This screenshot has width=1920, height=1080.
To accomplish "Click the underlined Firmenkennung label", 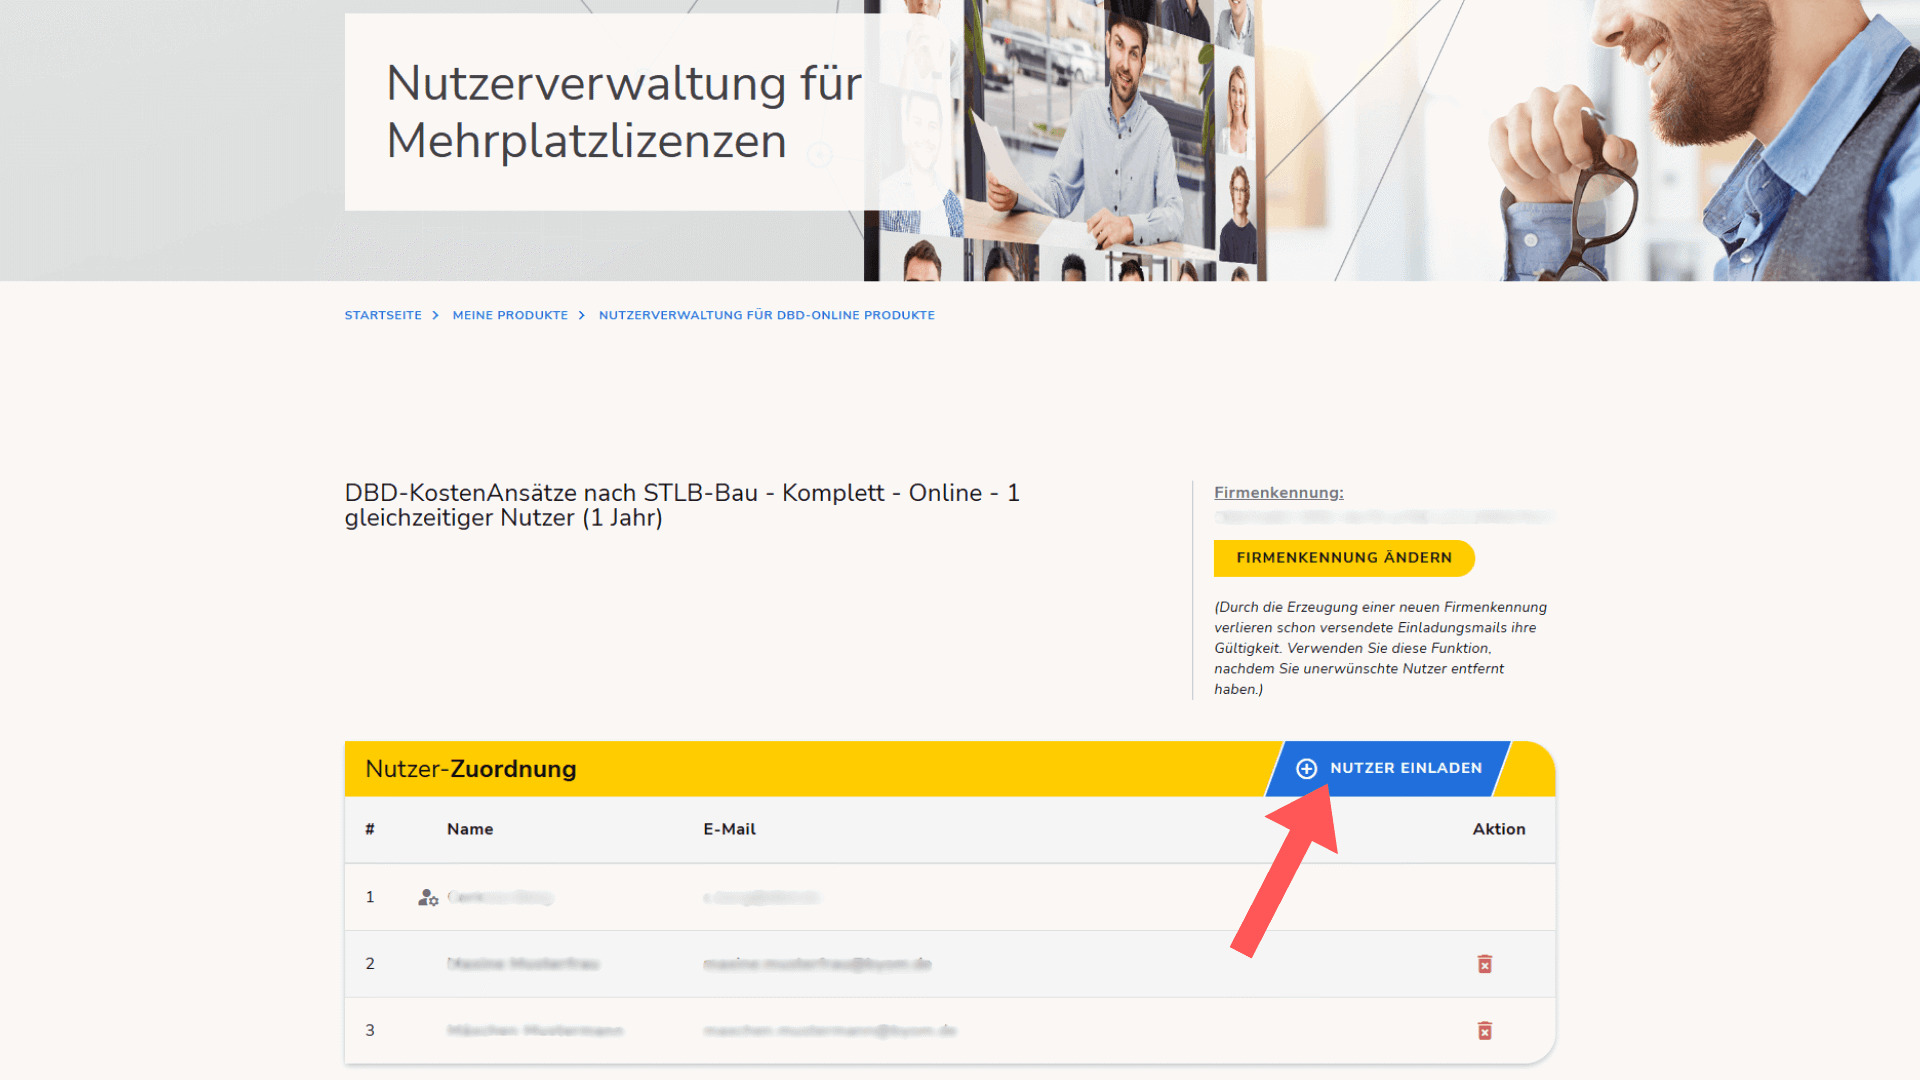I will click(1278, 492).
